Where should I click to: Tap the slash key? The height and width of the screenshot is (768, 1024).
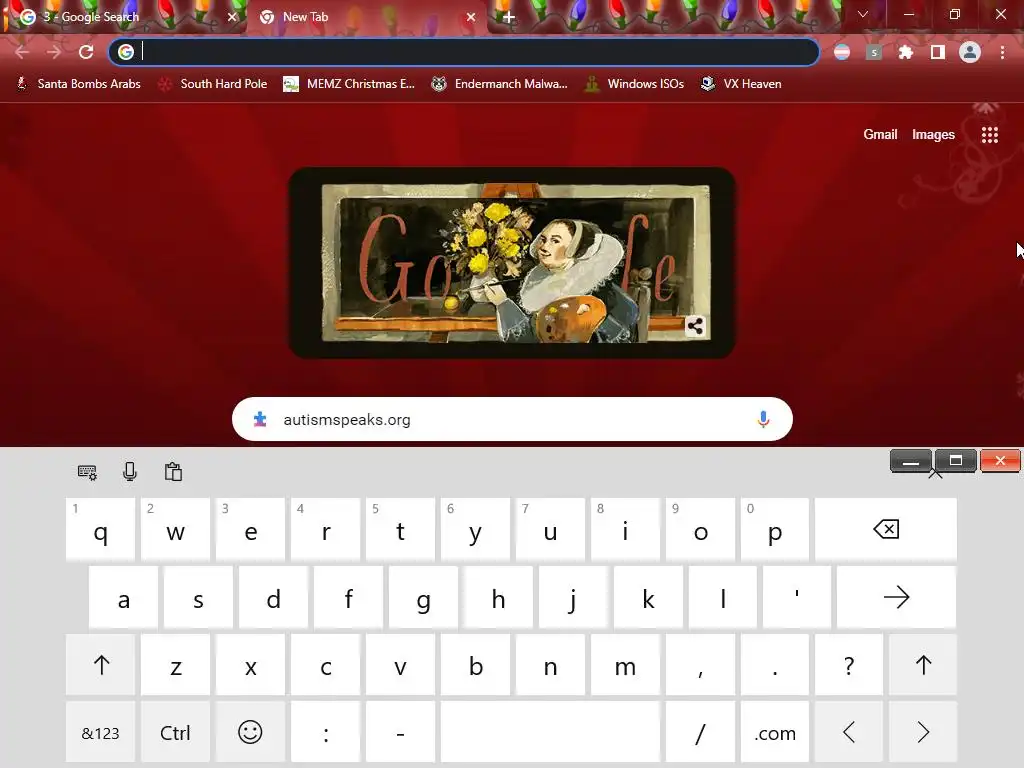tap(700, 732)
